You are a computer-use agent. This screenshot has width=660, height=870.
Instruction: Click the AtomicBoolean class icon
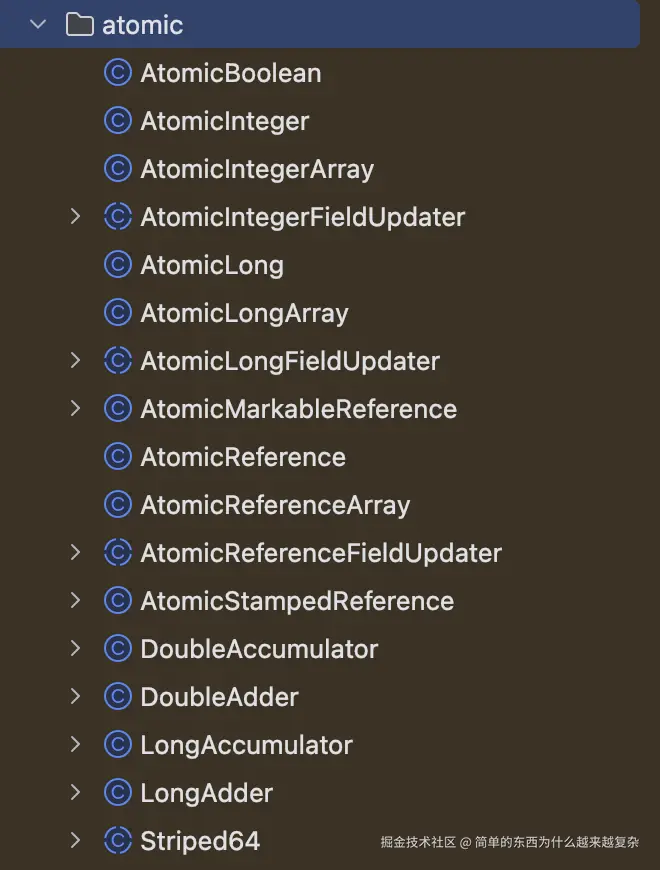118,73
